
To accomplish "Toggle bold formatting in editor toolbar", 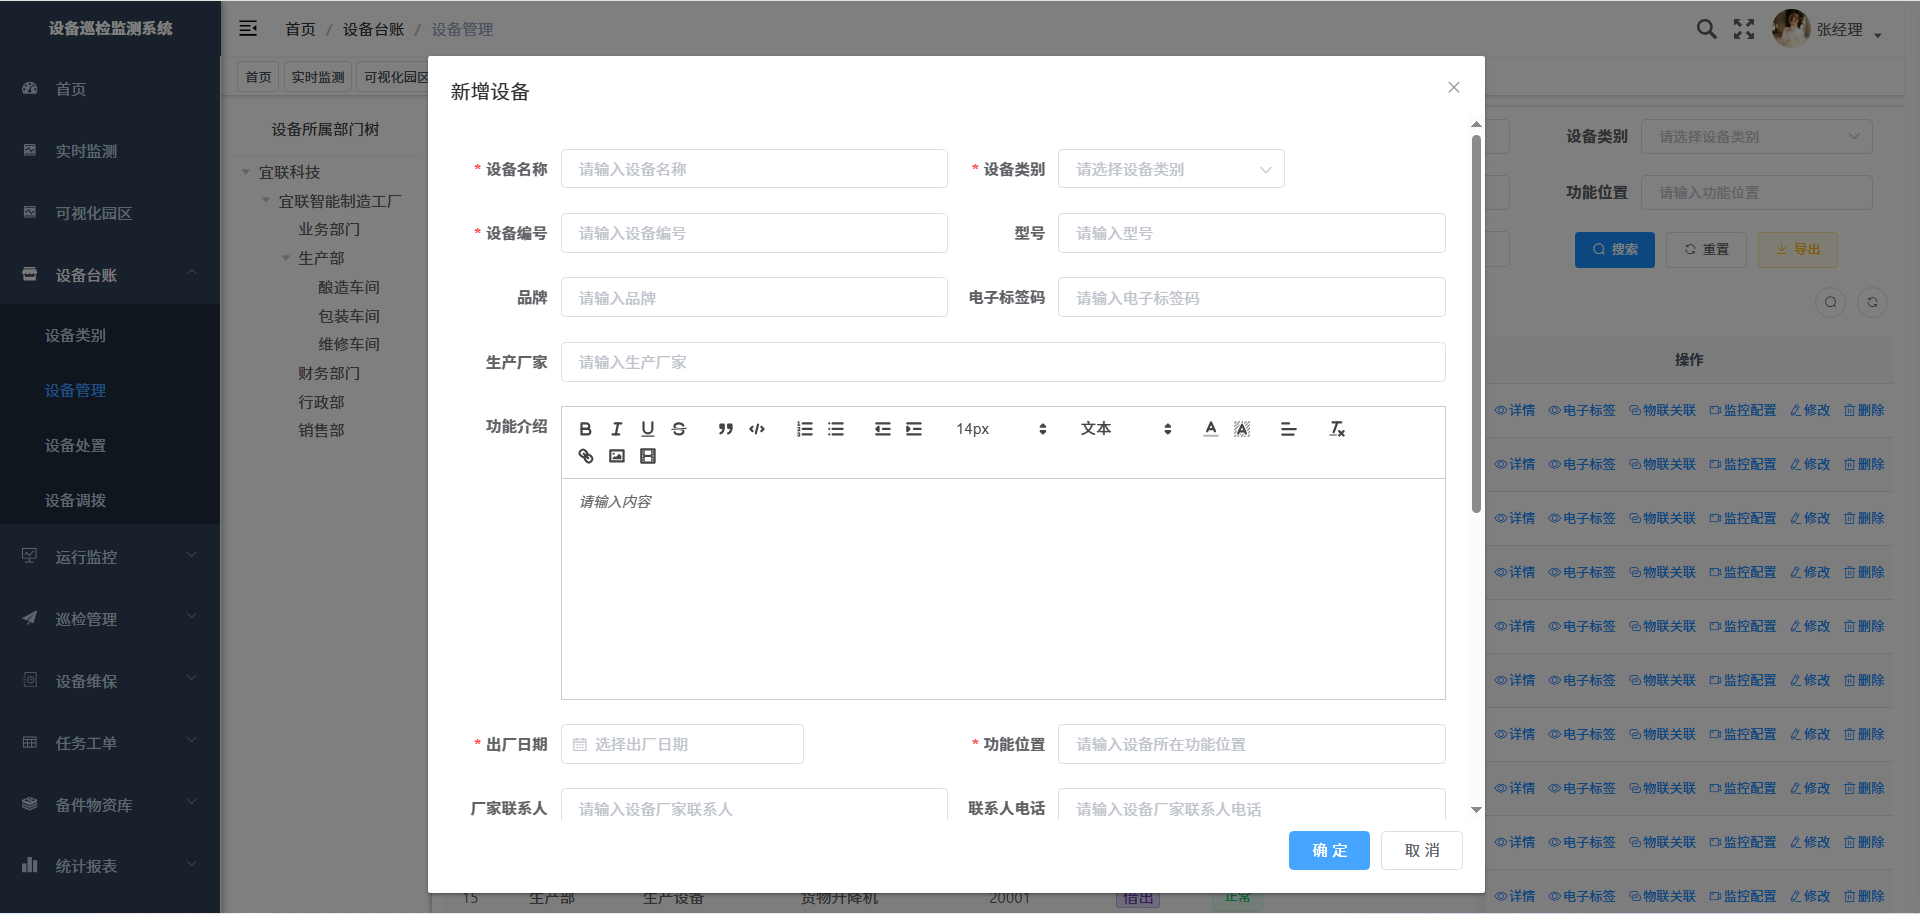I will [586, 429].
